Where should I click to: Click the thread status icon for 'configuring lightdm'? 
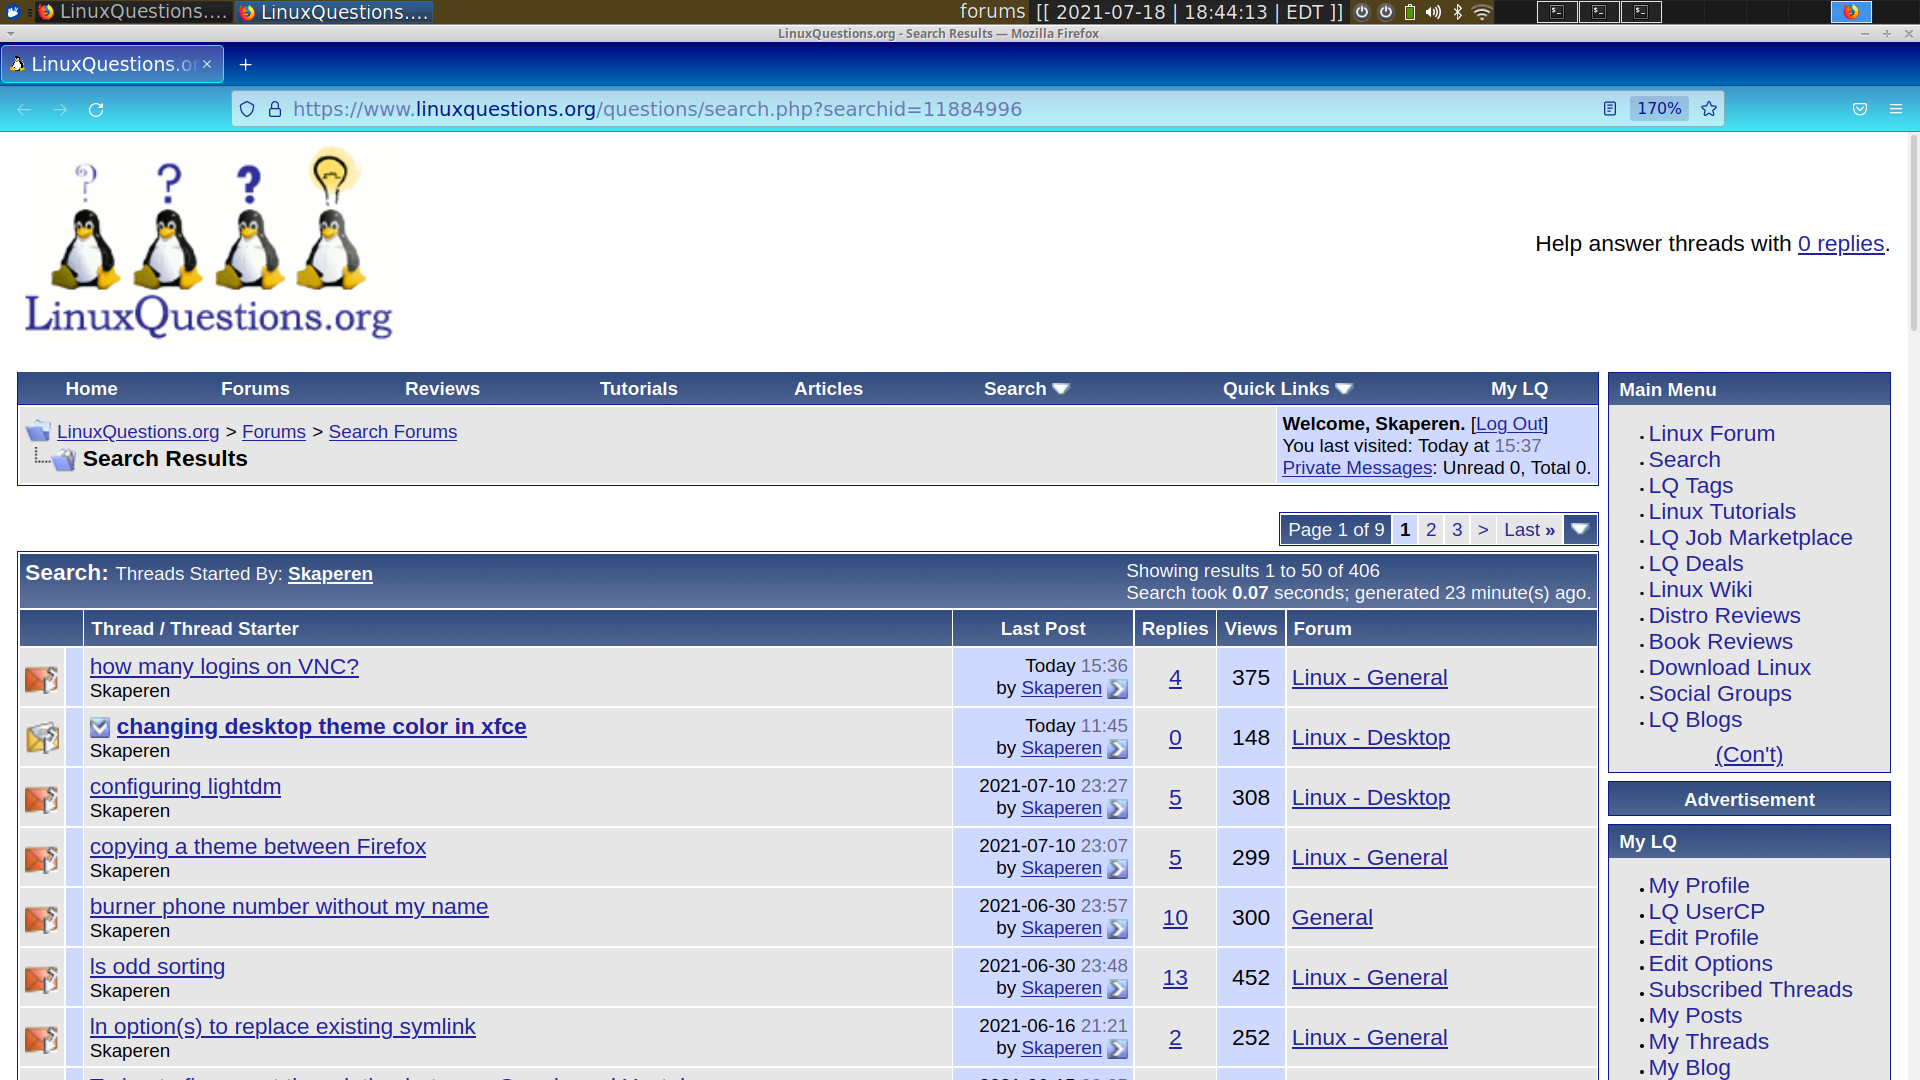coord(42,799)
